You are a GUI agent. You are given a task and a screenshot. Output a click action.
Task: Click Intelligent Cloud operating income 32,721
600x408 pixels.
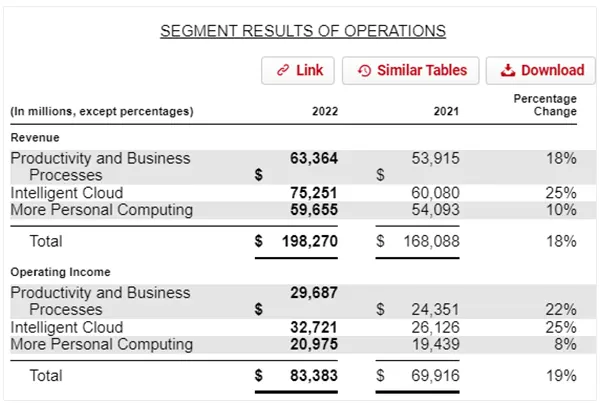click(x=314, y=327)
